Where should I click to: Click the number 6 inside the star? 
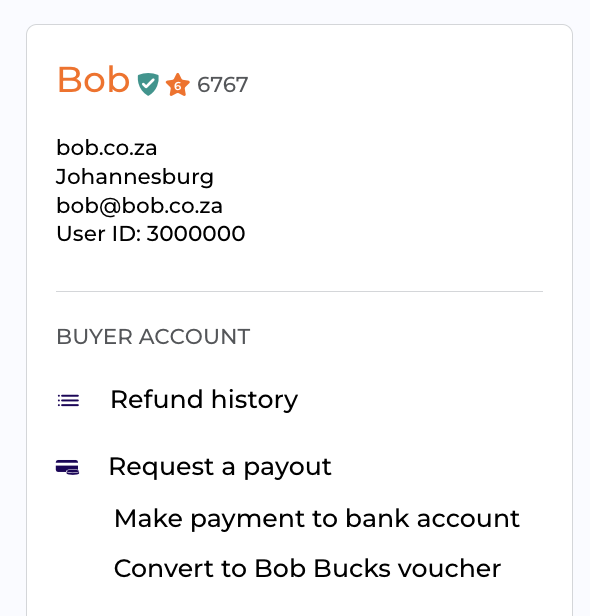[x=178, y=86]
